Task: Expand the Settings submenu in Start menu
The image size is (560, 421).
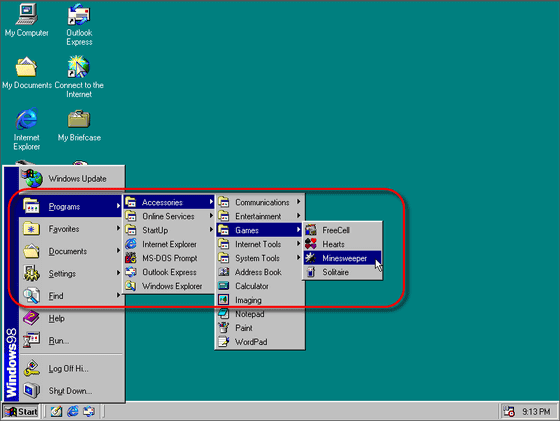Action: click(x=71, y=274)
